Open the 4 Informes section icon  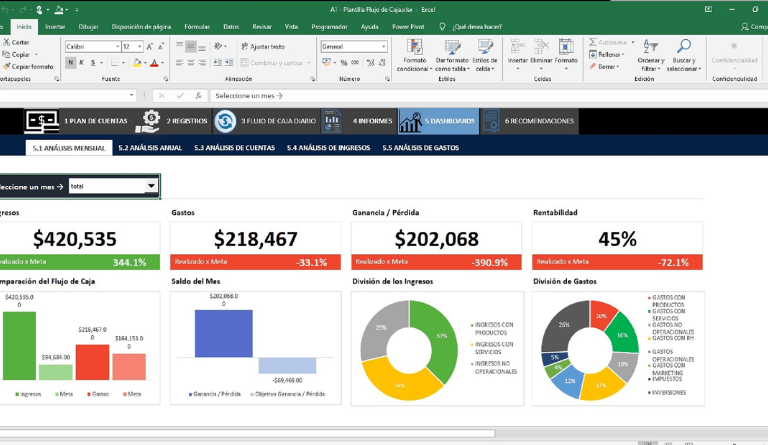[x=332, y=121]
